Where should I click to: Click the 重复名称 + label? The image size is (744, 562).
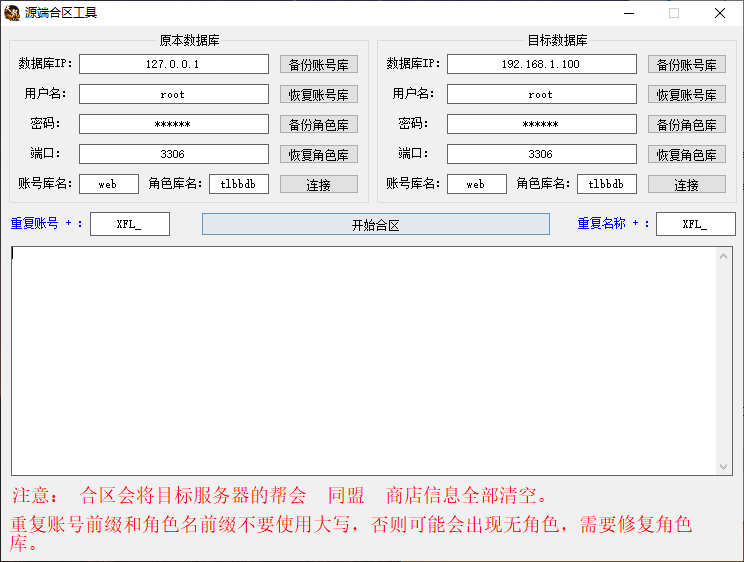click(613, 223)
